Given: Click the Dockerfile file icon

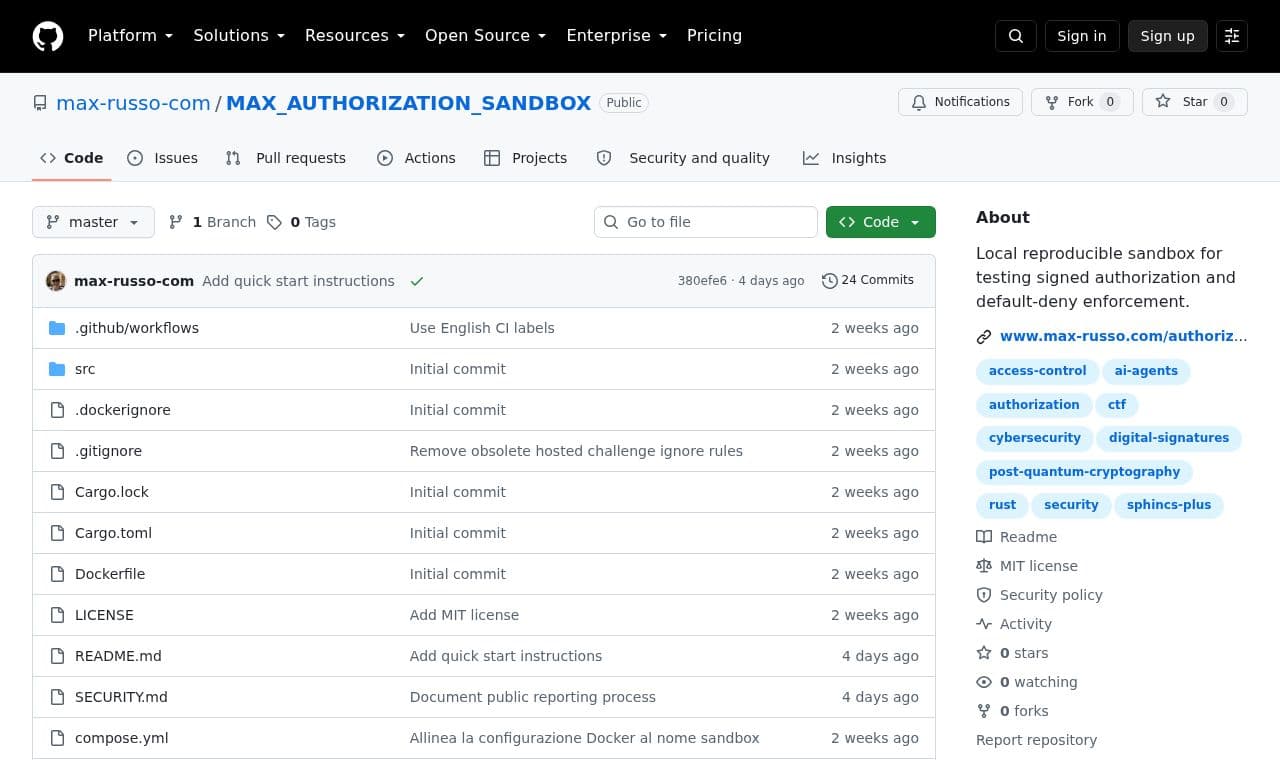Looking at the screenshot, I should (57, 574).
